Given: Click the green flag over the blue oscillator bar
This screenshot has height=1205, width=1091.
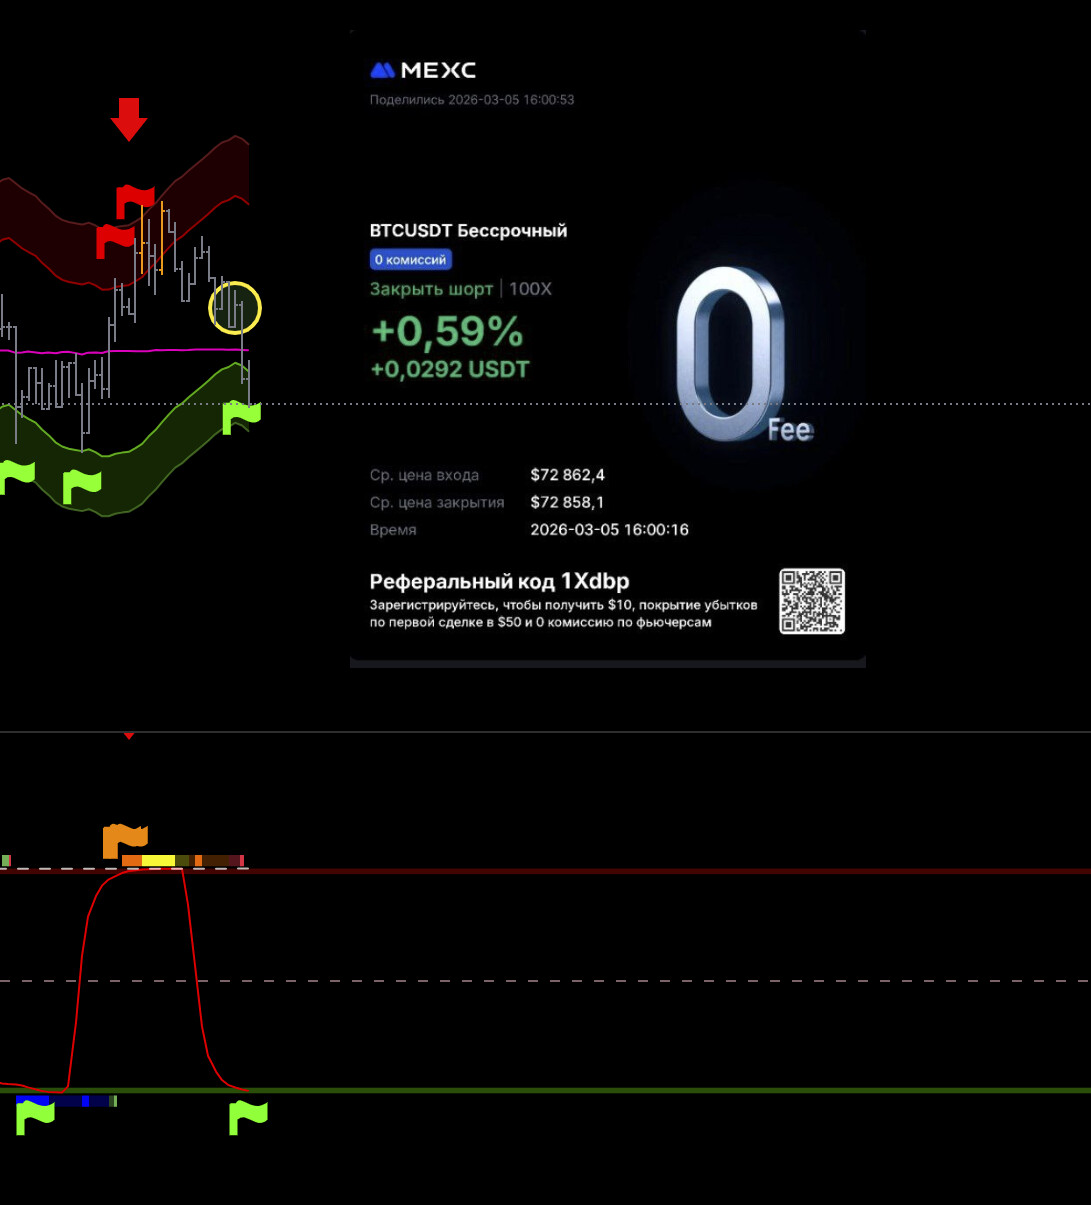Looking at the screenshot, I should (35, 1115).
